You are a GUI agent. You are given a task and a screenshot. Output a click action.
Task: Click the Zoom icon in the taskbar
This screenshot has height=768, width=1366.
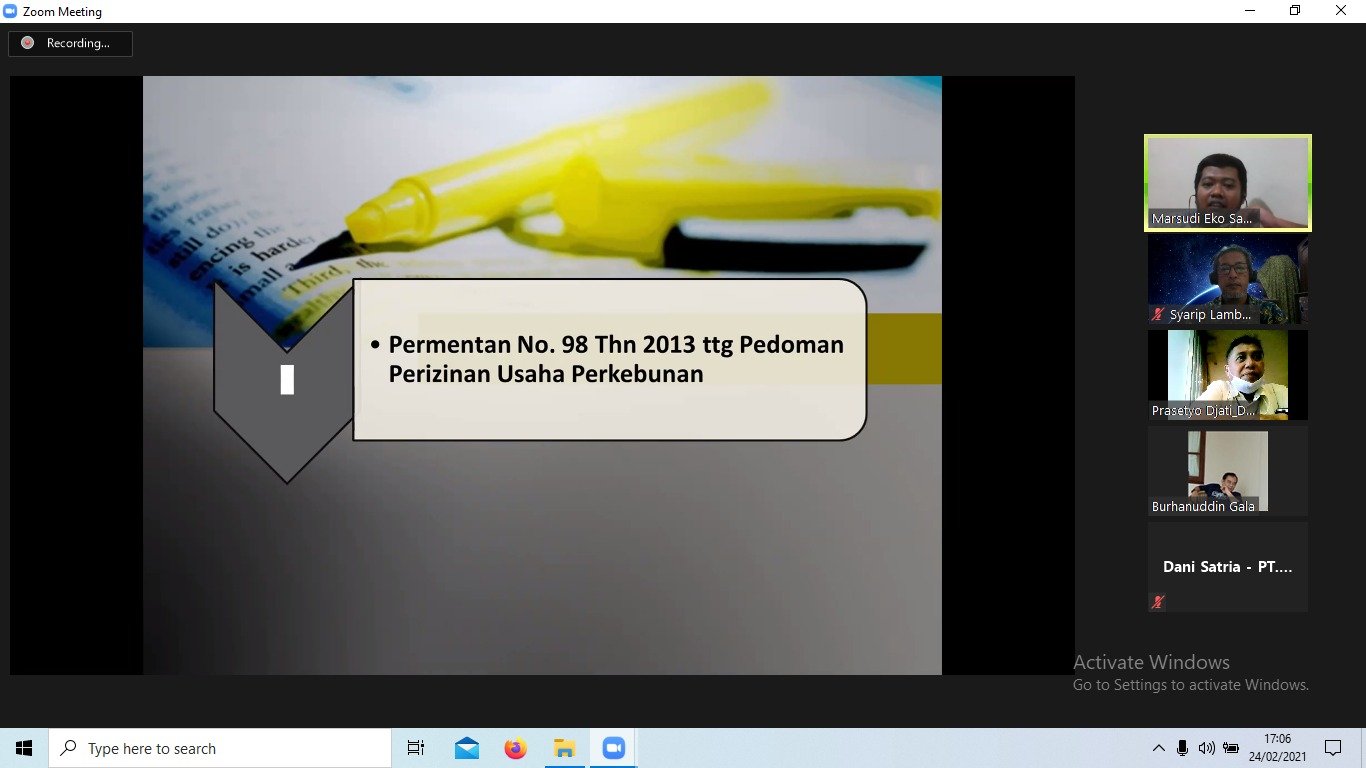point(613,748)
